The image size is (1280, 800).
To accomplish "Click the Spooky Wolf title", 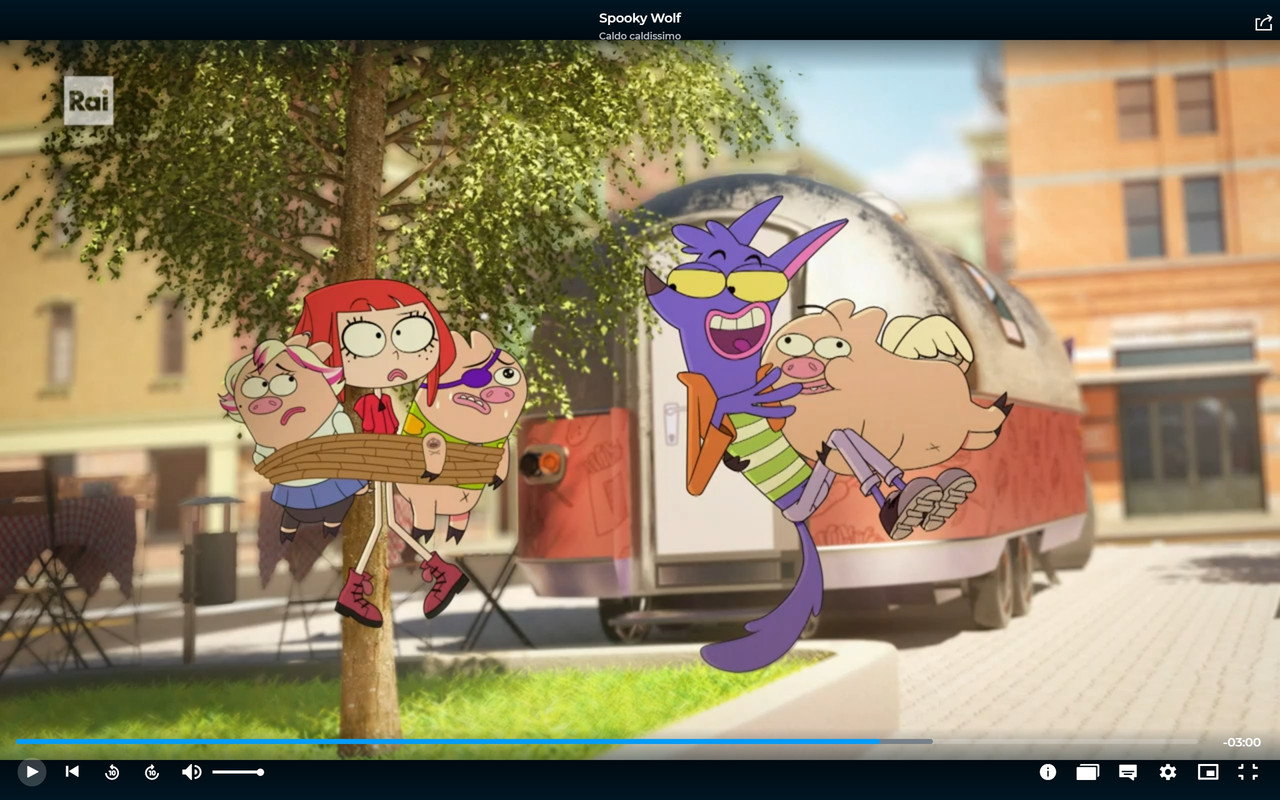I will click(640, 18).
